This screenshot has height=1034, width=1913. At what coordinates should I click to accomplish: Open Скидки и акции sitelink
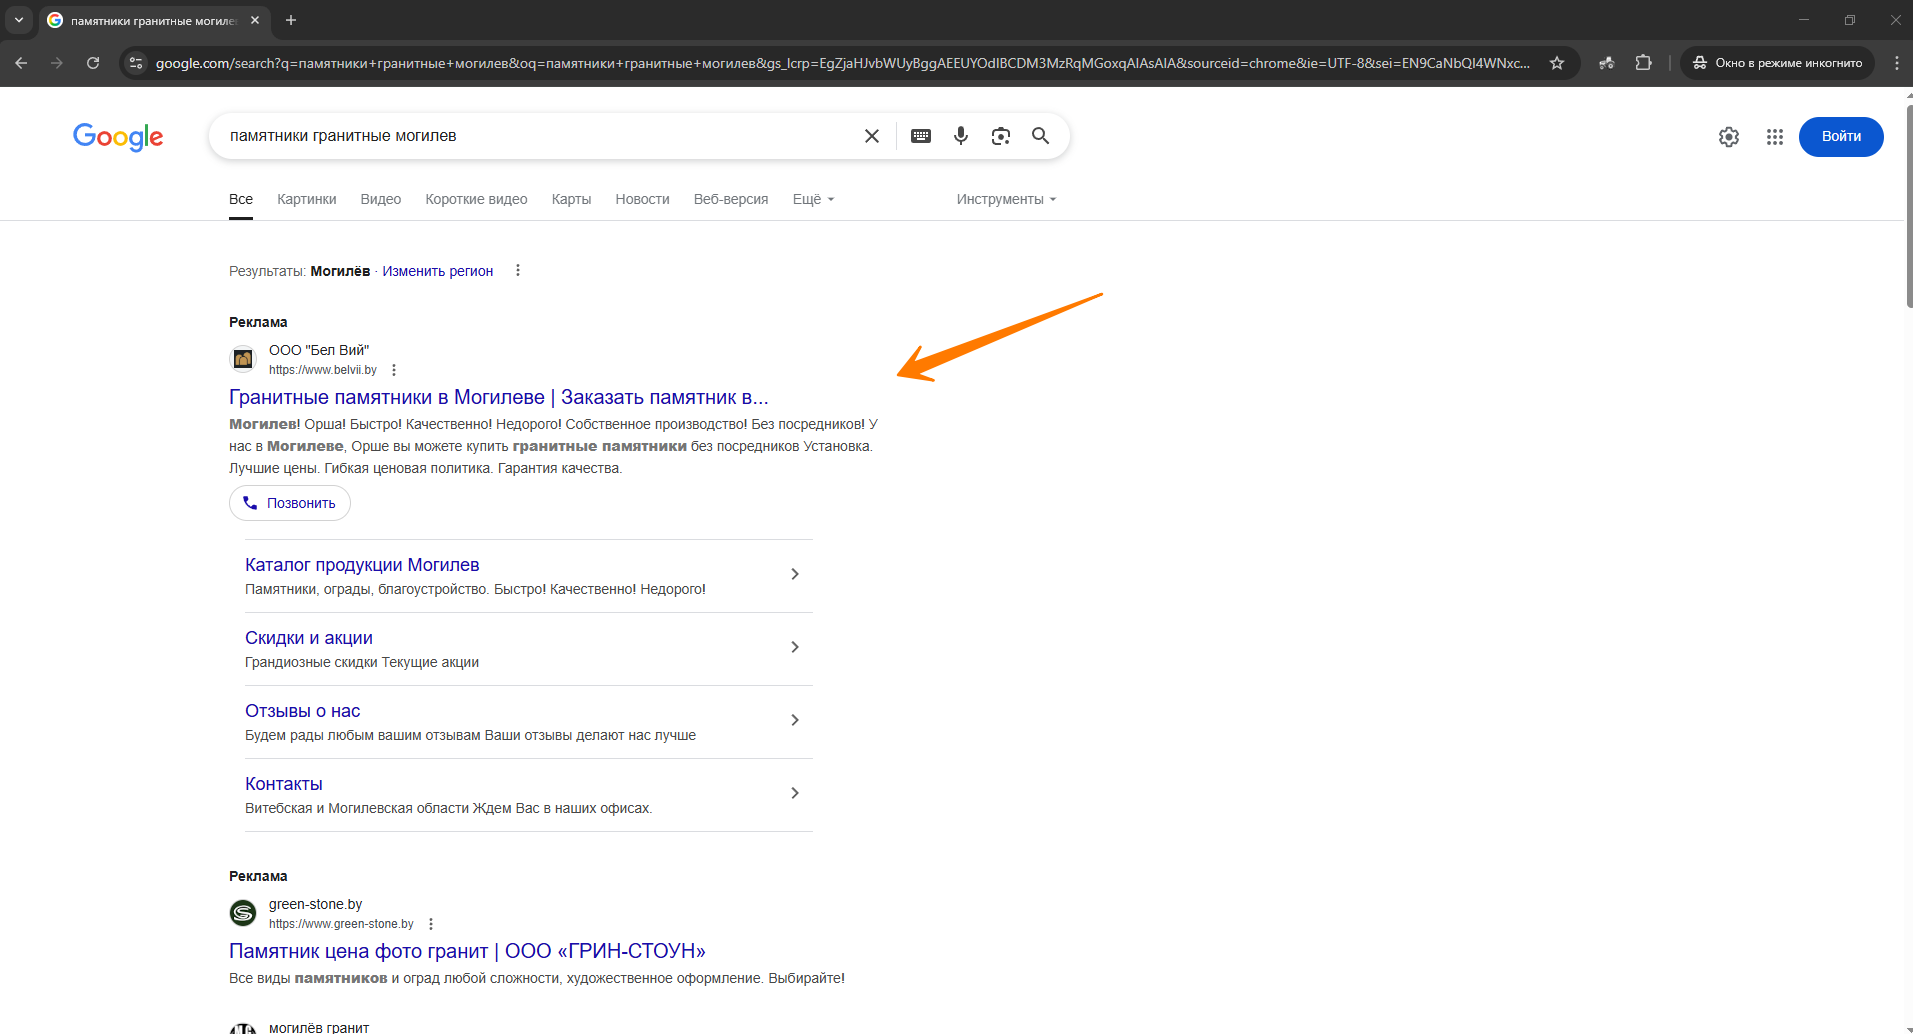pos(309,638)
